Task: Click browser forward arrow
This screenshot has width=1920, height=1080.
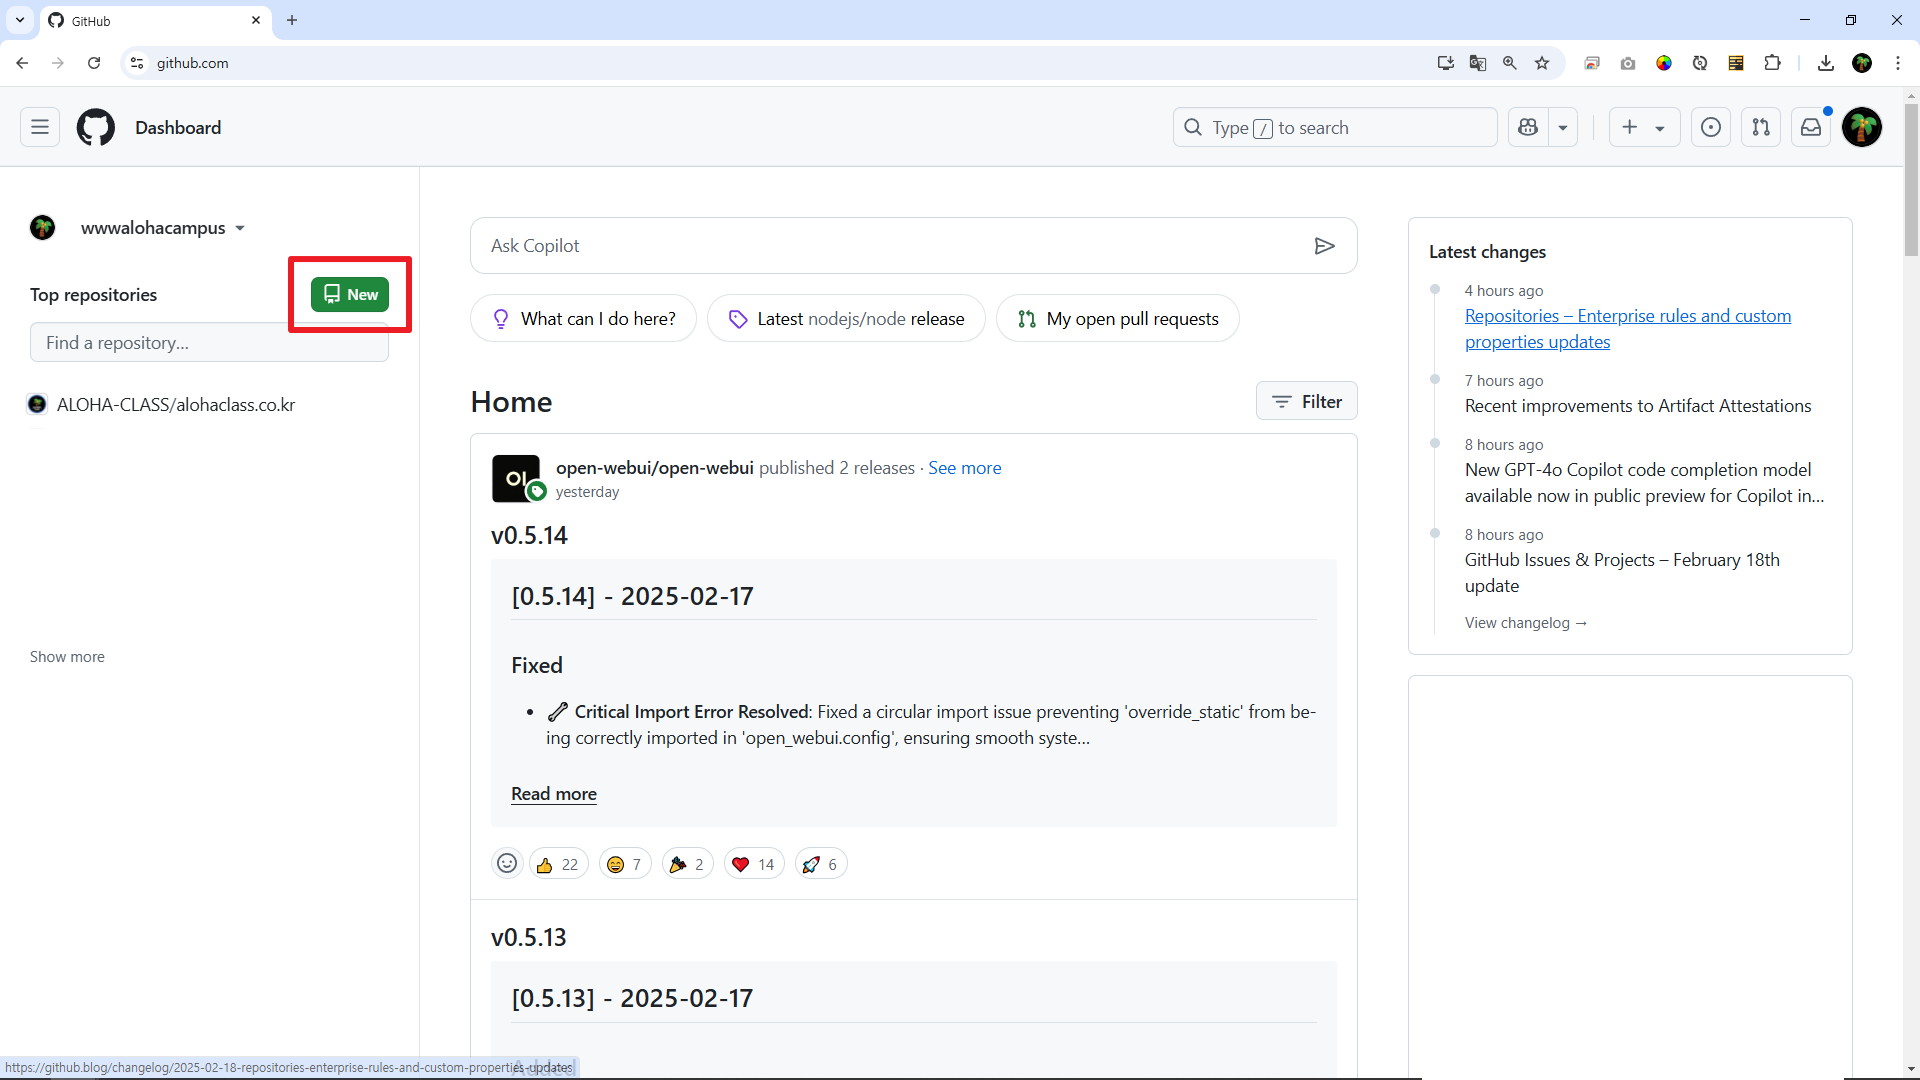Action: [58, 63]
